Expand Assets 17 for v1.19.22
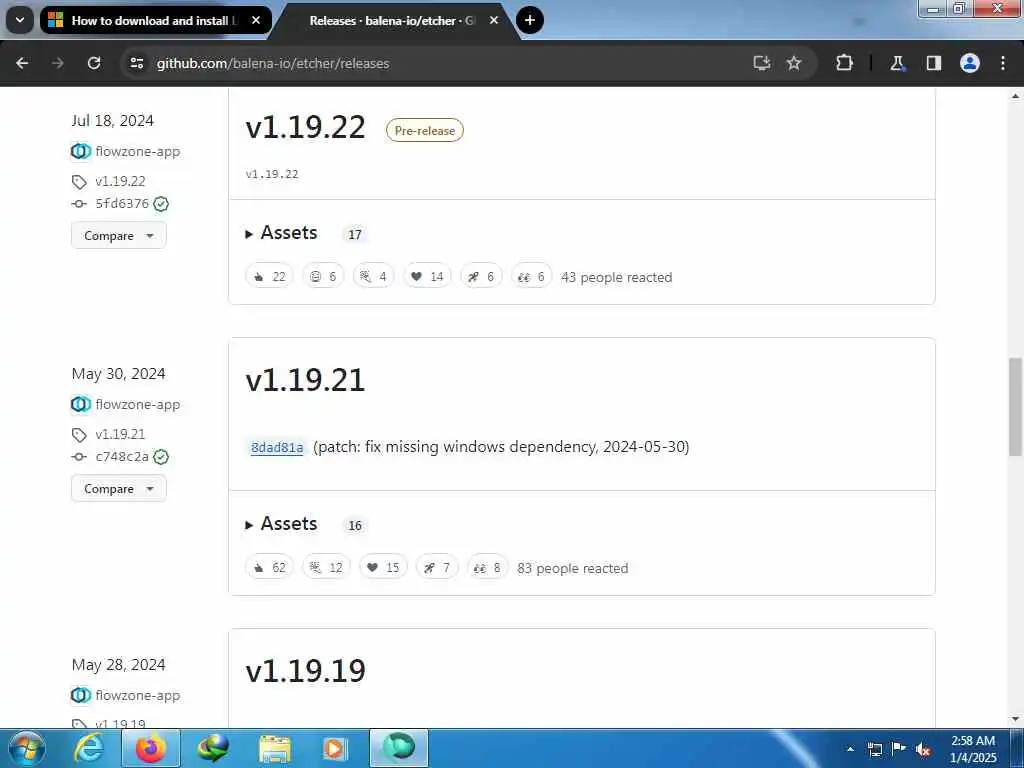Viewport: 1024px width, 768px height. (281, 233)
